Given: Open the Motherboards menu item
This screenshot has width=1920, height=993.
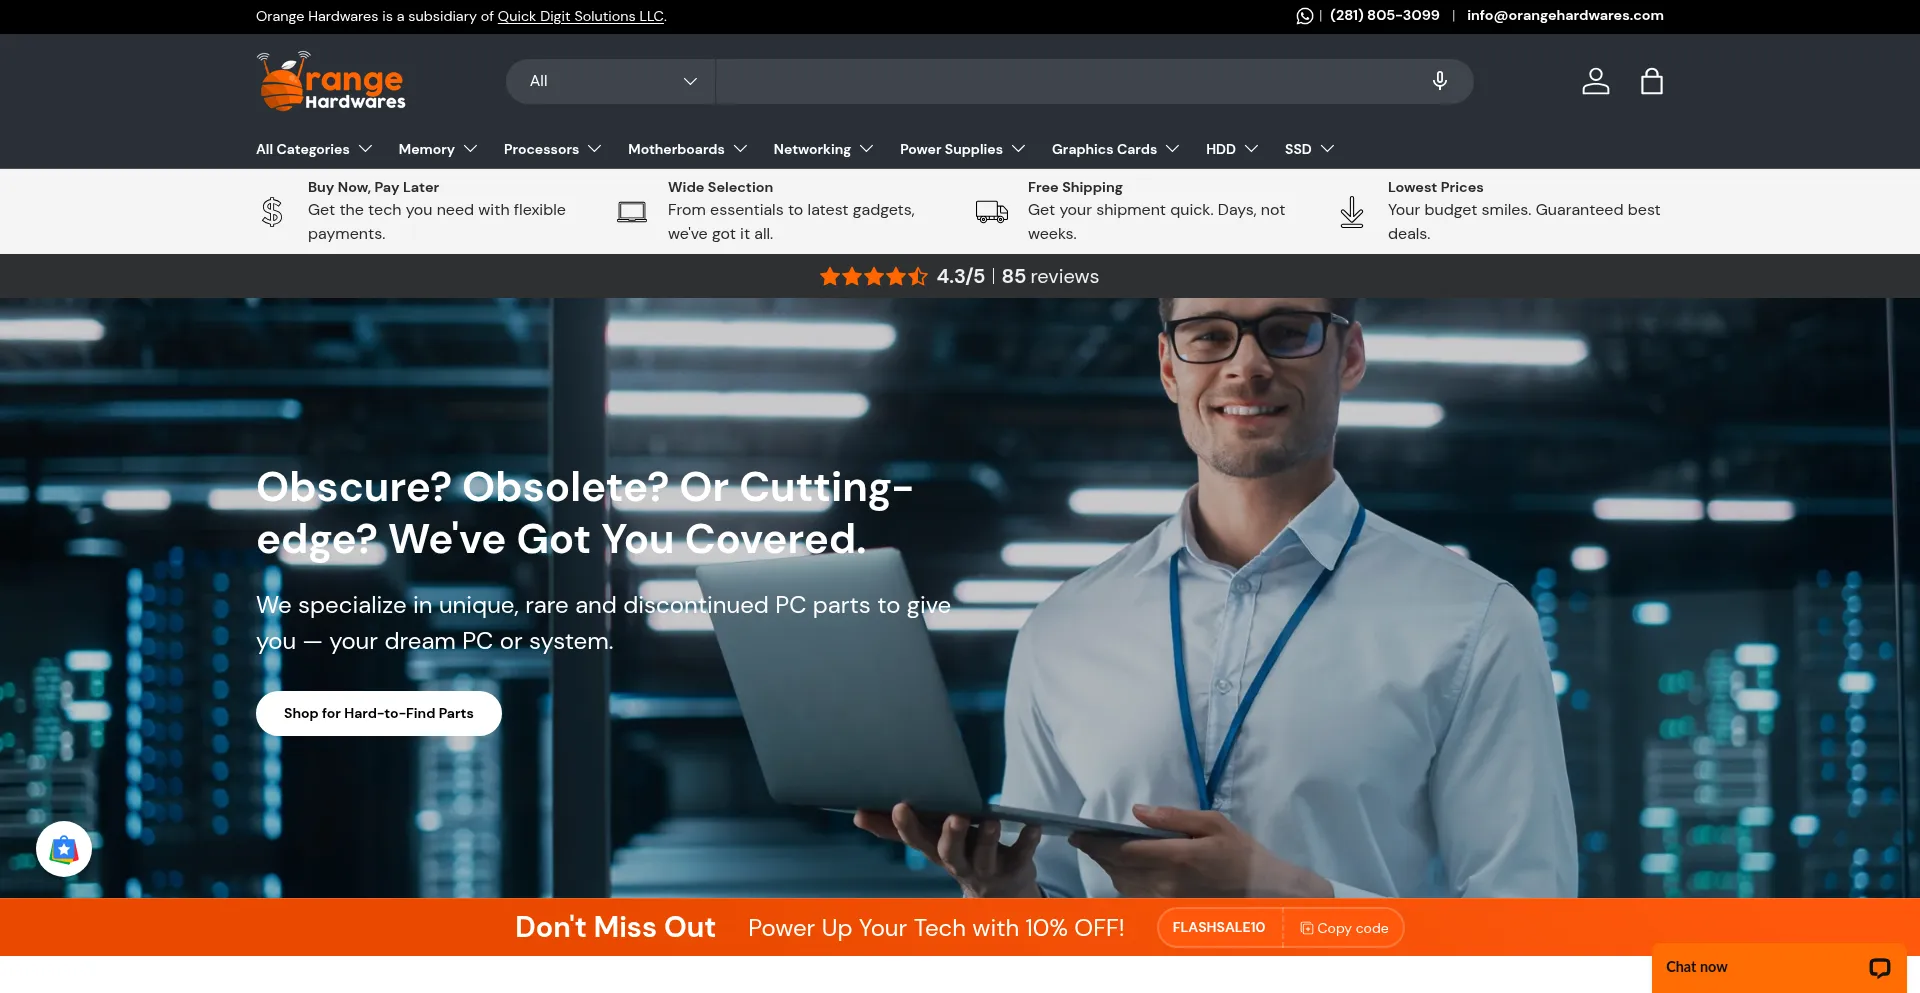Looking at the screenshot, I should (x=687, y=149).
